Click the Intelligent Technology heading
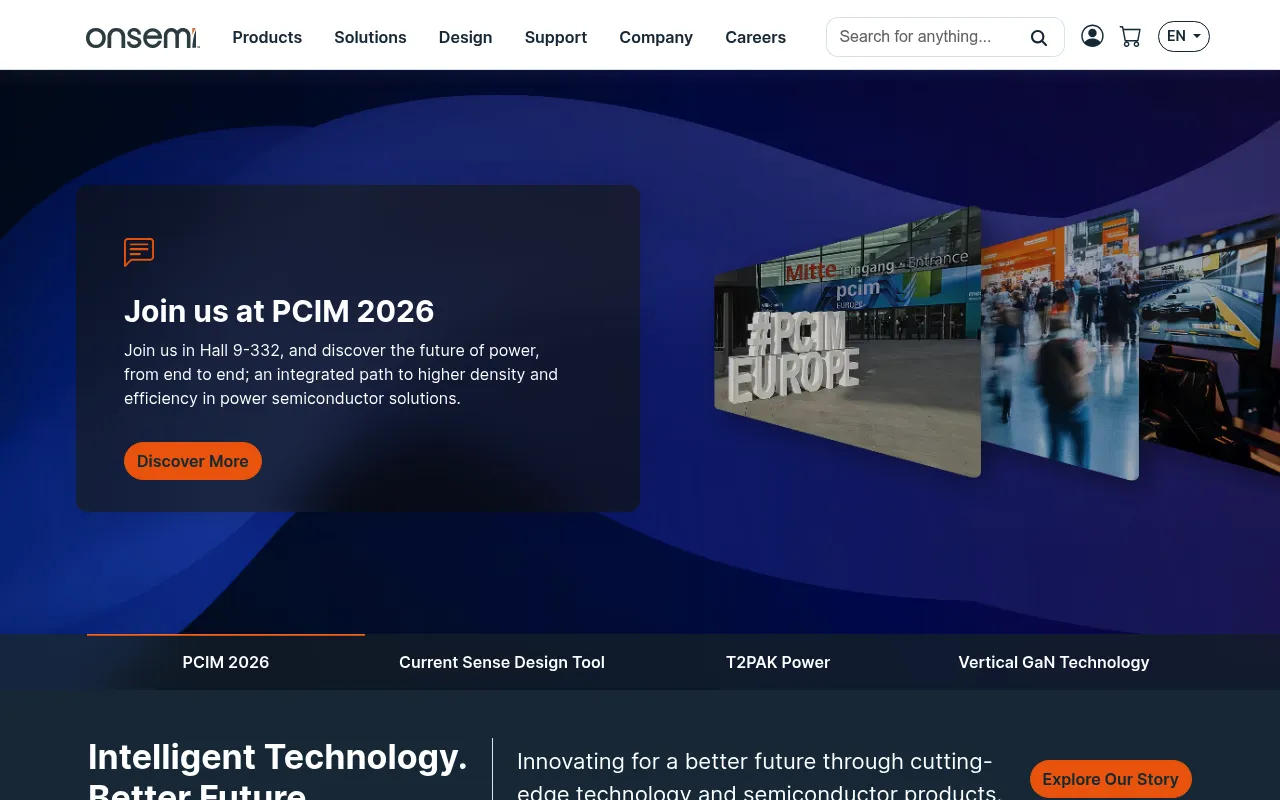This screenshot has height=800, width=1280. tap(278, 770)
